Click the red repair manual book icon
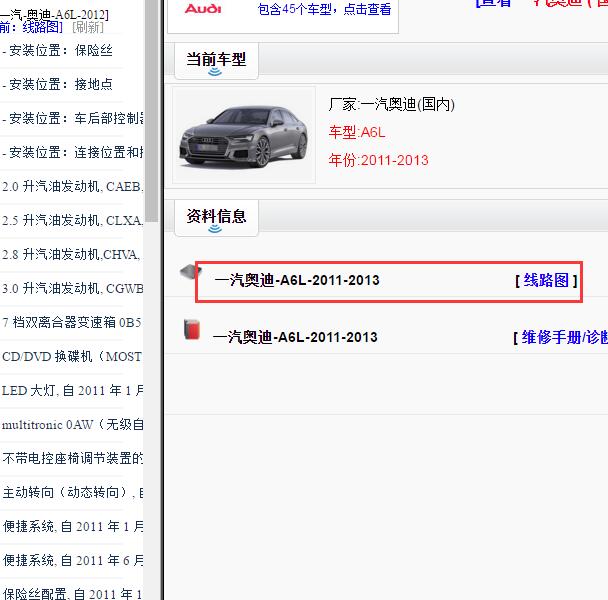 coord(192,330)
